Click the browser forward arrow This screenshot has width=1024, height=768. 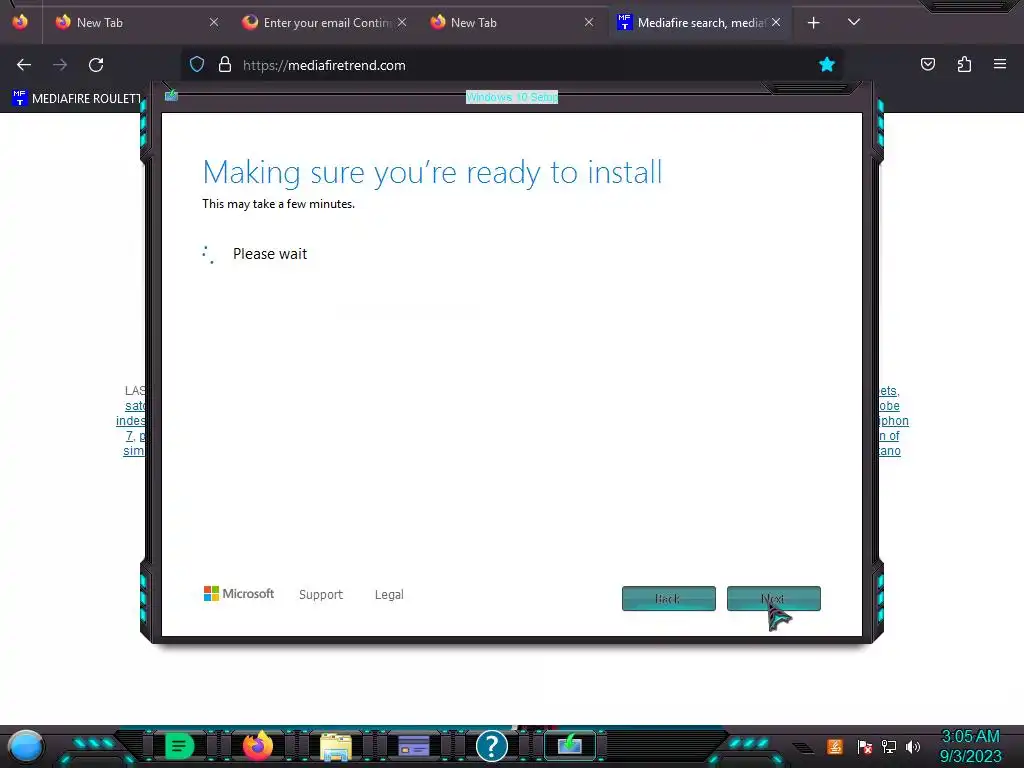coord(60,65)
